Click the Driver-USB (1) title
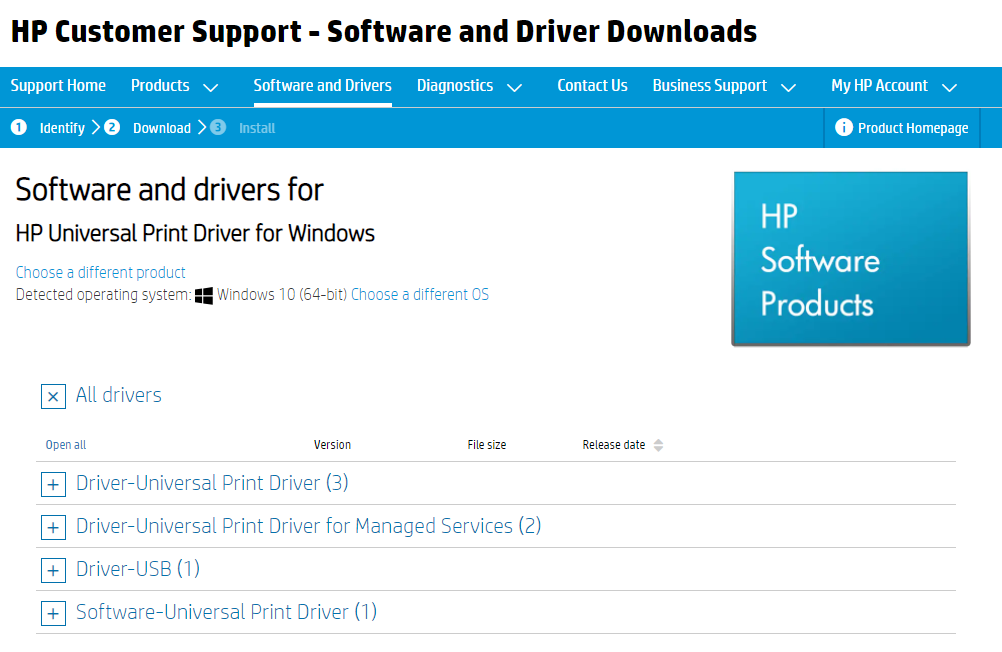This screenshot has height=652, width=1002. click(138, 569)
